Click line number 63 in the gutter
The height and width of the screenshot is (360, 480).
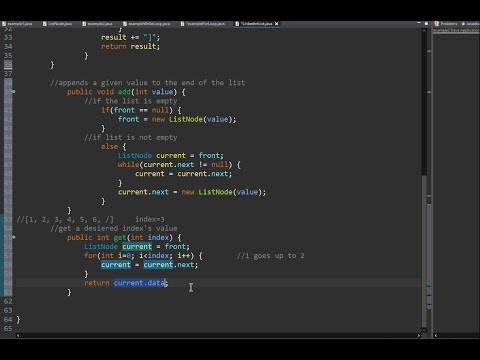[x=8, y=310]
